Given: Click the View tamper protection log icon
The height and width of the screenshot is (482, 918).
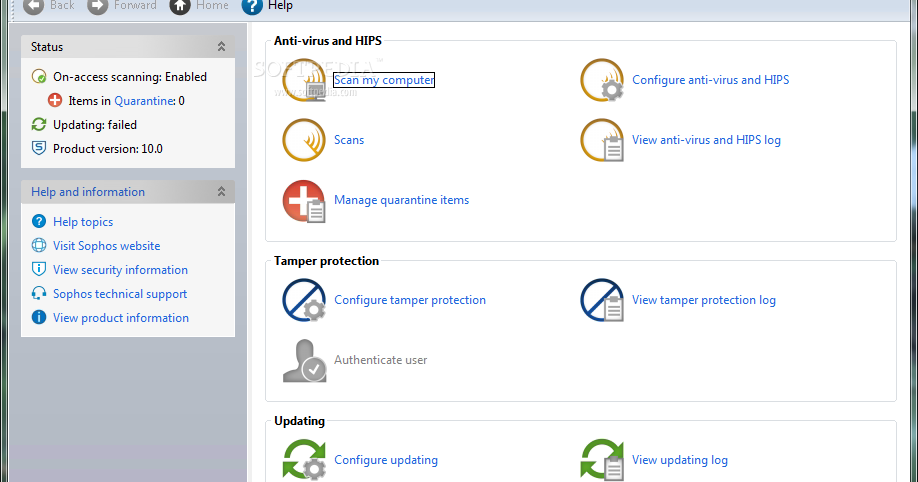Looking at the screenshot, I should click(x=602, y=300).
